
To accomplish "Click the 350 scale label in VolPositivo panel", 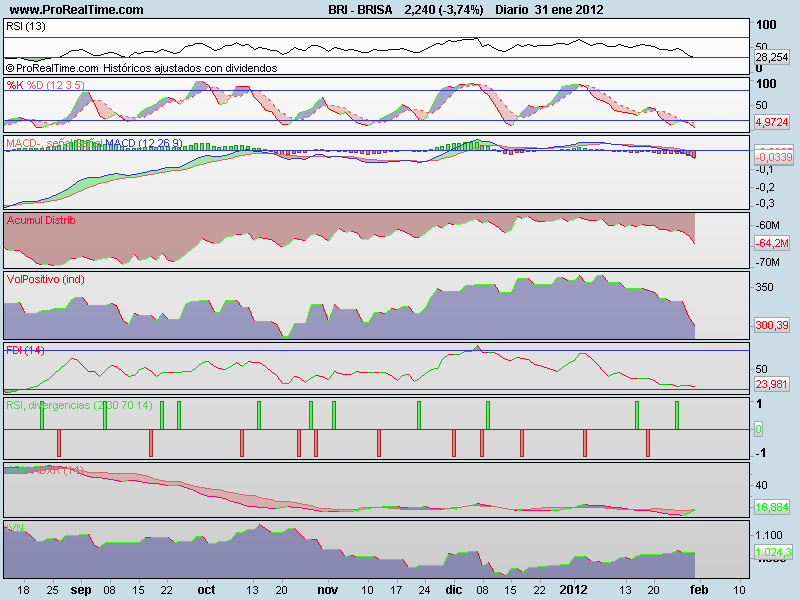I will click(764, 287).
